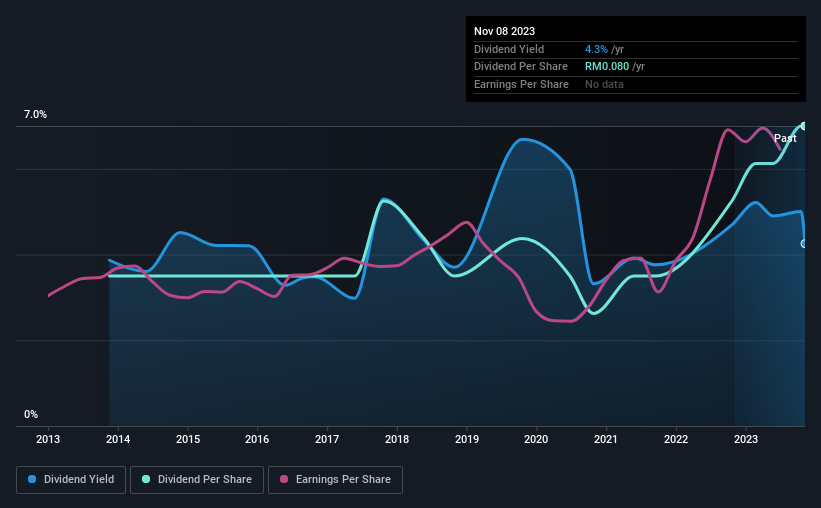This screenshot has width=821, height=508.
Task: Select the 2023 x-axis label
Action: tap(746, 439)
